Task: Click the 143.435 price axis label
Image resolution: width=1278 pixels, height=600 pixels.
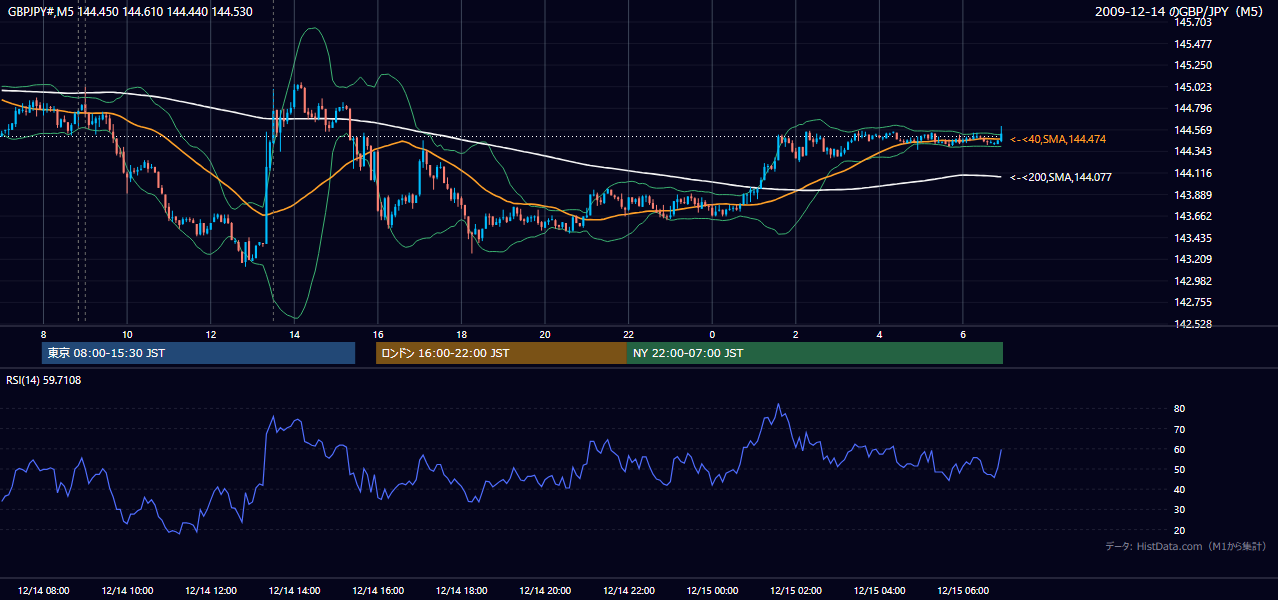Action: (1191, 237)
